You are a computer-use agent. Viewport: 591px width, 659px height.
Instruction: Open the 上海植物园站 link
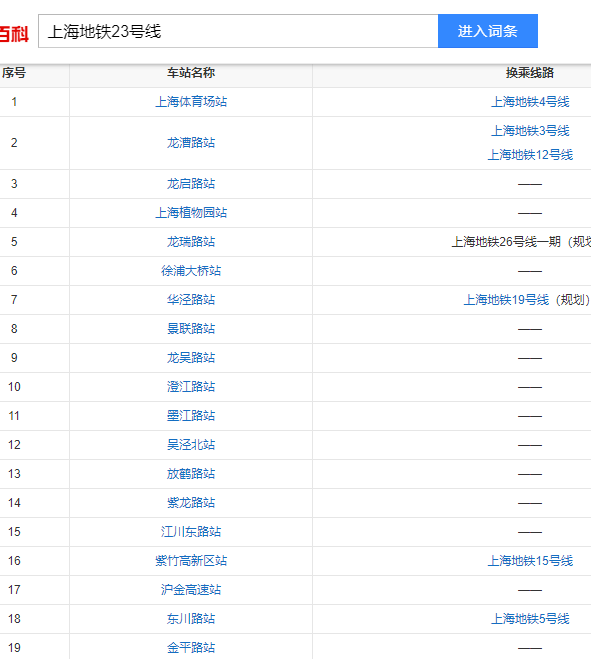pyautogui.click(x=191, y=213)
